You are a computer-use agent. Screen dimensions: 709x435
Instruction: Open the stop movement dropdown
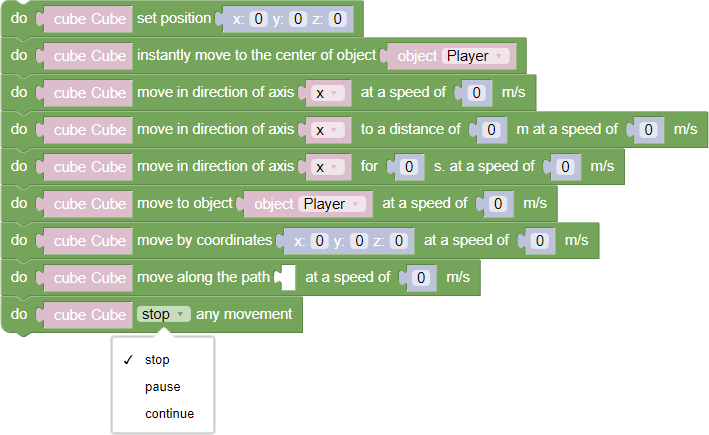click(x=164, y=314)
